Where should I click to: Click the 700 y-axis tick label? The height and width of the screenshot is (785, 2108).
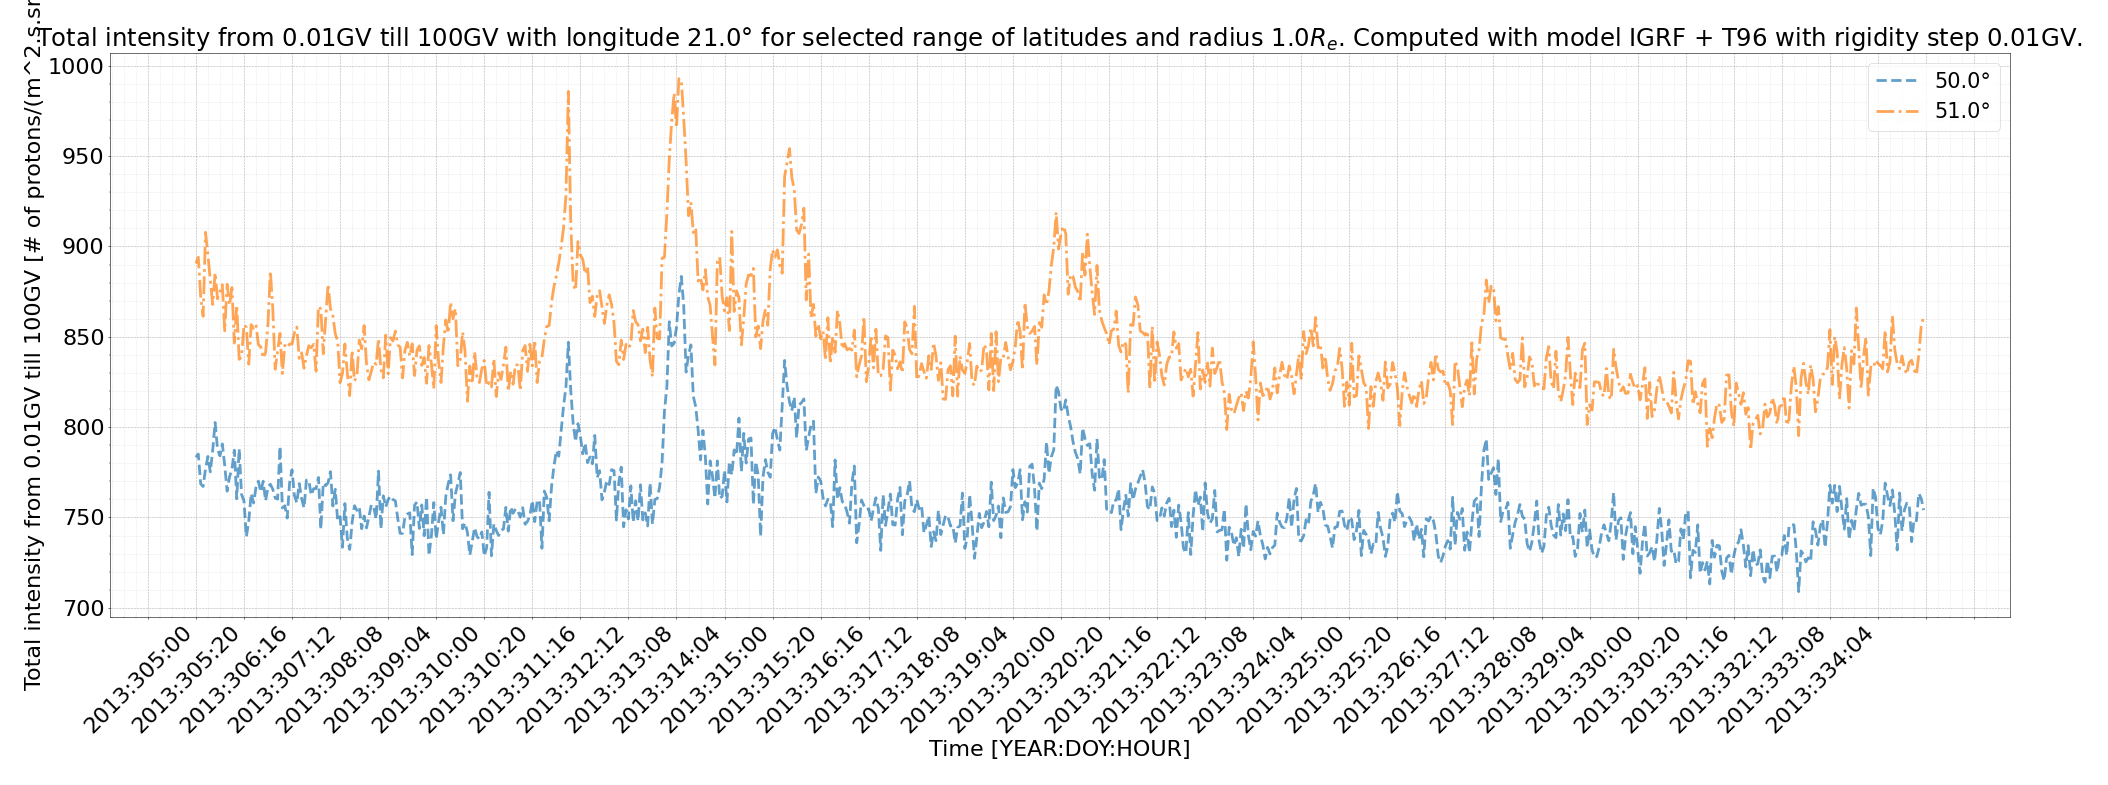coord(81,608)
